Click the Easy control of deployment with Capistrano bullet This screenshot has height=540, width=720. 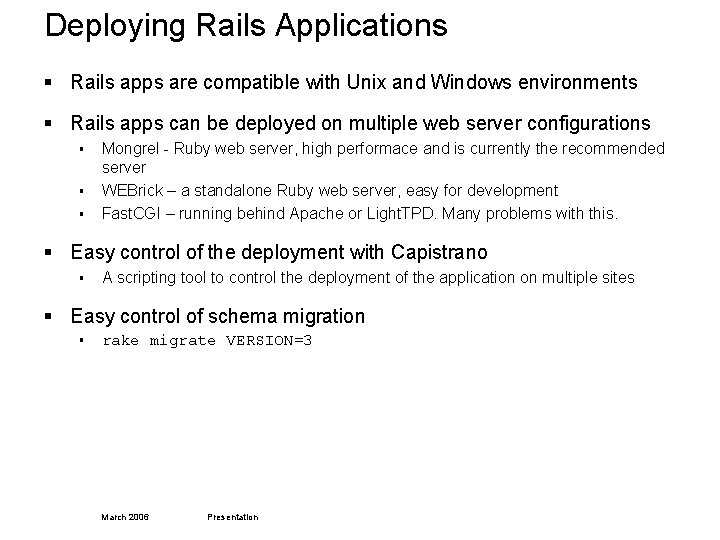pos(279,253)
